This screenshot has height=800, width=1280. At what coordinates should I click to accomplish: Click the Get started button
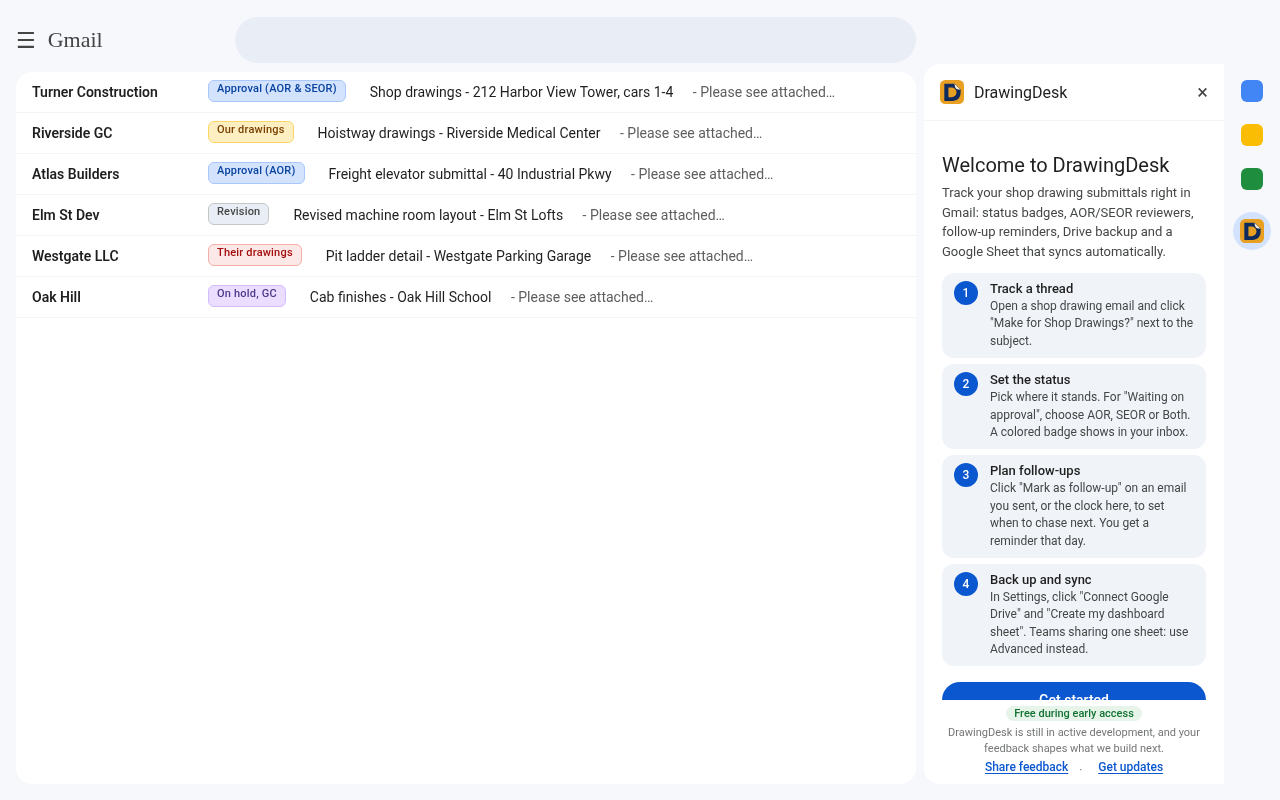click(x=1074, y=692)
